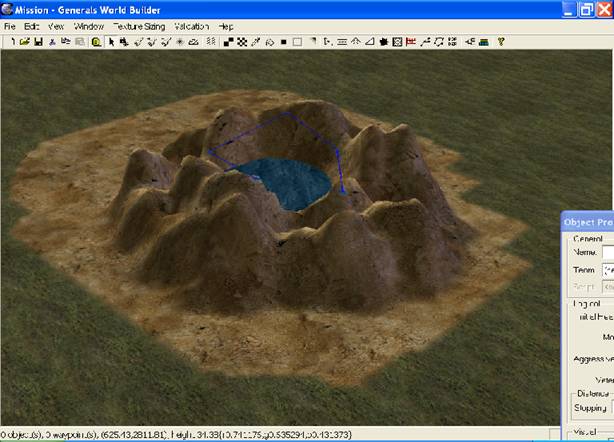Click the patterned square icon left of the red flag
The height and width of the screenshot is (442, 614).
(x=397, y=41)
